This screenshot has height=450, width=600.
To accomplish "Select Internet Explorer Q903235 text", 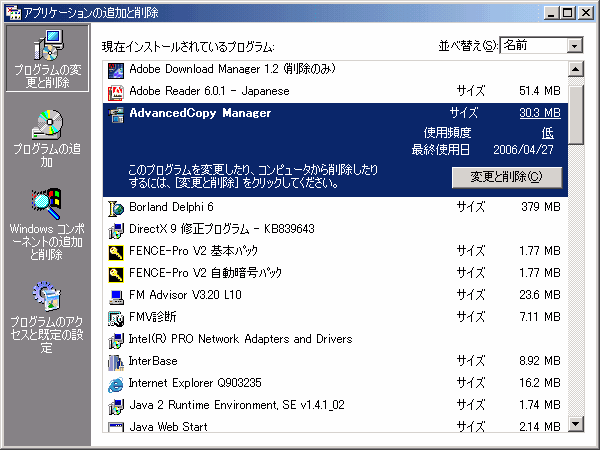I will 195,383.
